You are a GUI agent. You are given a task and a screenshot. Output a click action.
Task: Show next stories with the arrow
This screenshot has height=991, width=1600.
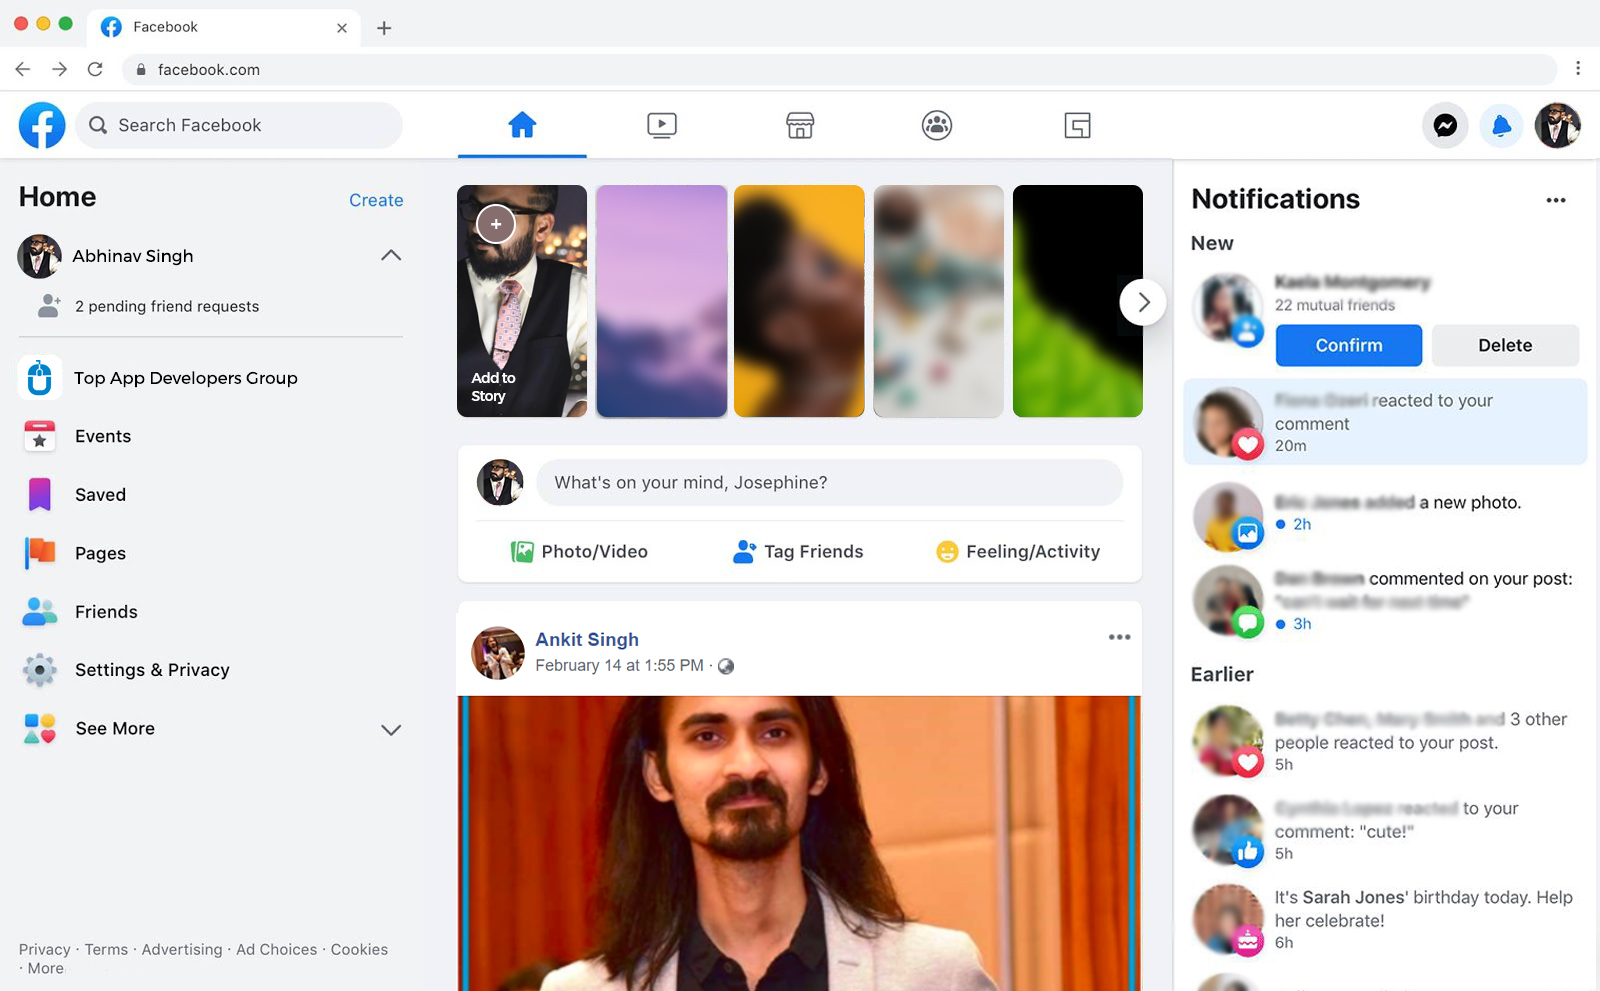point(1142,302)
